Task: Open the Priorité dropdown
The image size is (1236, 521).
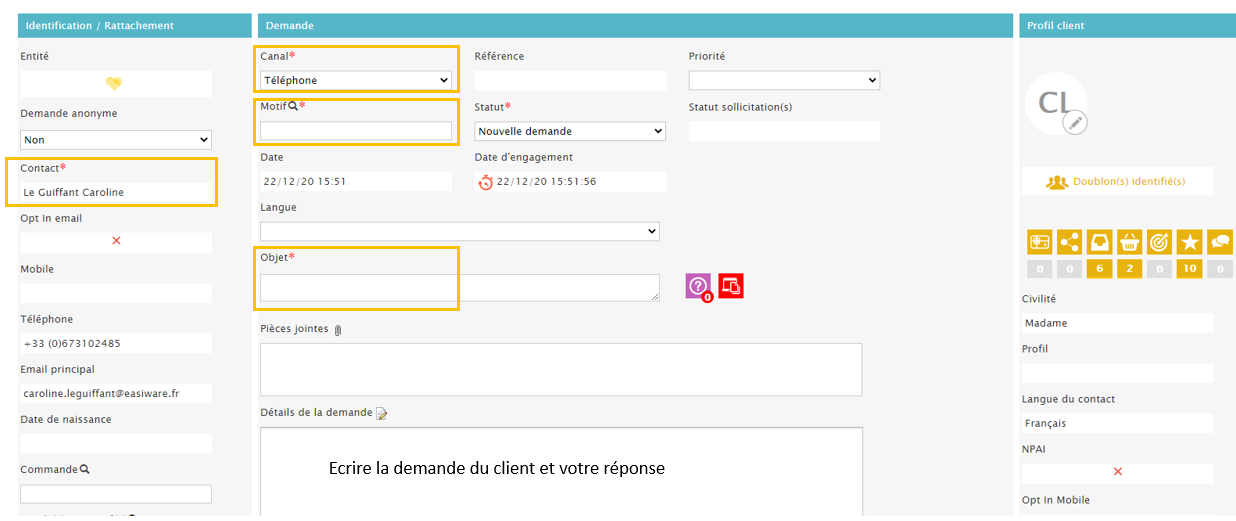Action: tap(784, 80)
